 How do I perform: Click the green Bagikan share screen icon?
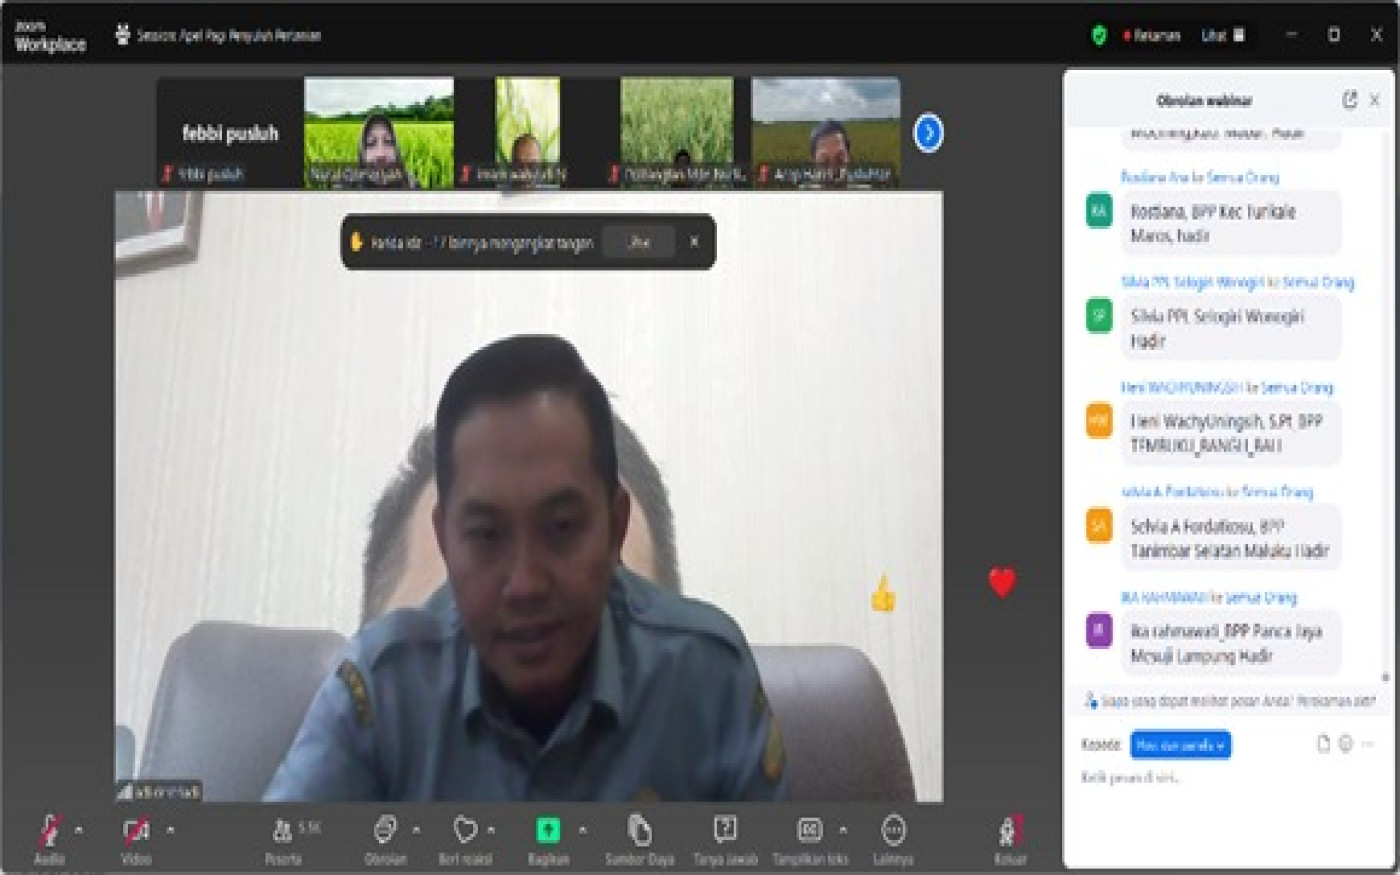coord(548,830)
